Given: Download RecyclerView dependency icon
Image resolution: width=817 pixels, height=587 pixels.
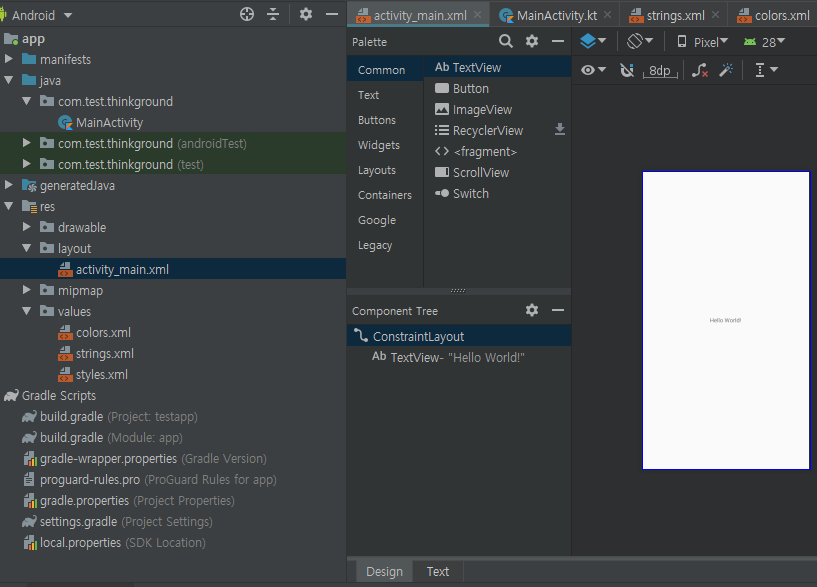Looking at the screenshot, I should pyautogui.click(x=560, y=129).
